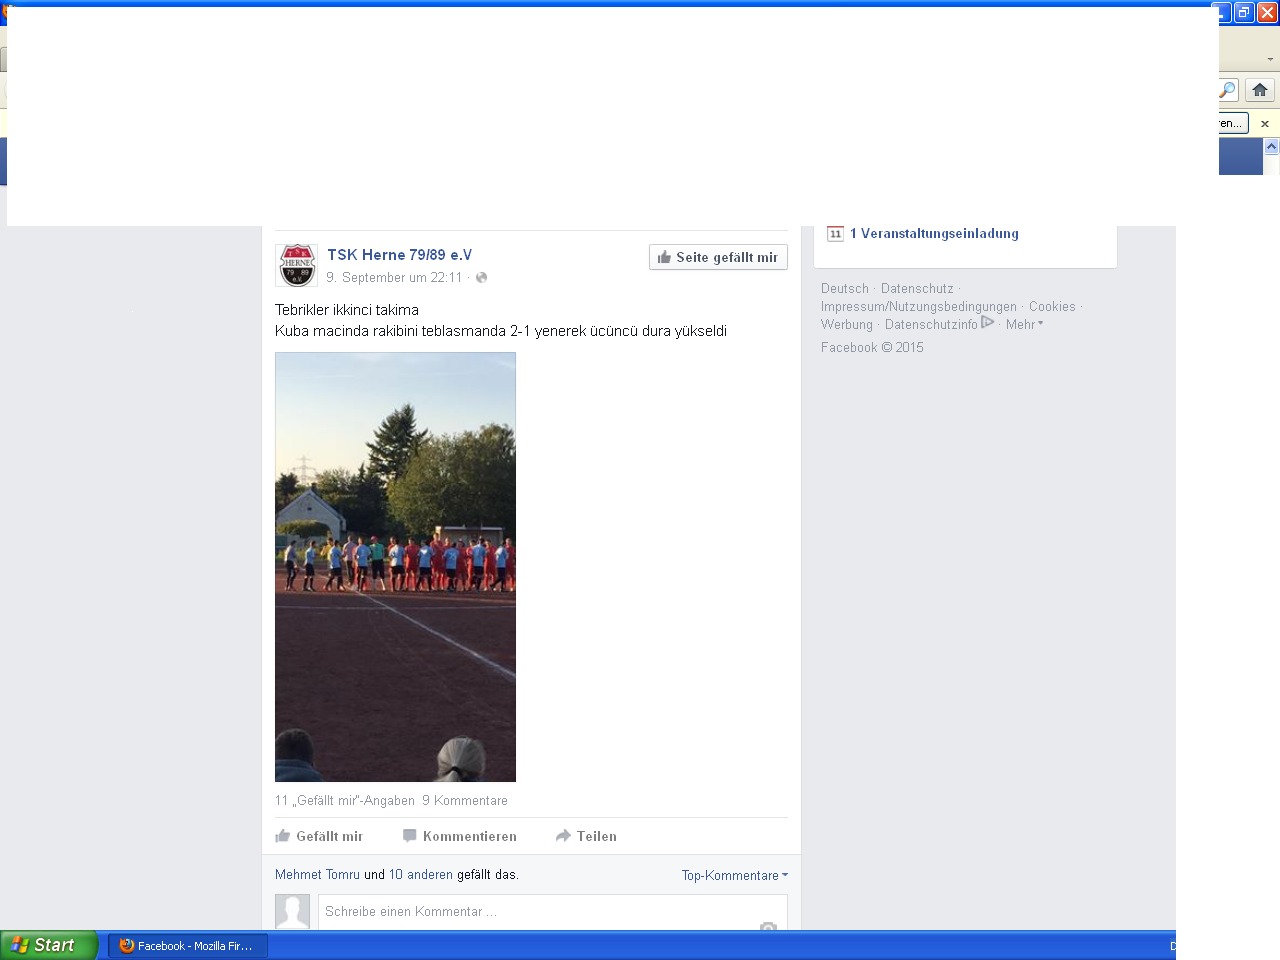
Task: Focus the 'Schreibe einen Kommentar' field
Action: 552,912
